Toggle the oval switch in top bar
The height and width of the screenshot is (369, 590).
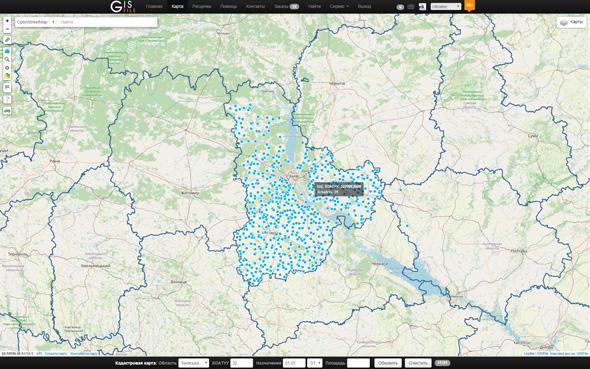(x=400, y=7)
